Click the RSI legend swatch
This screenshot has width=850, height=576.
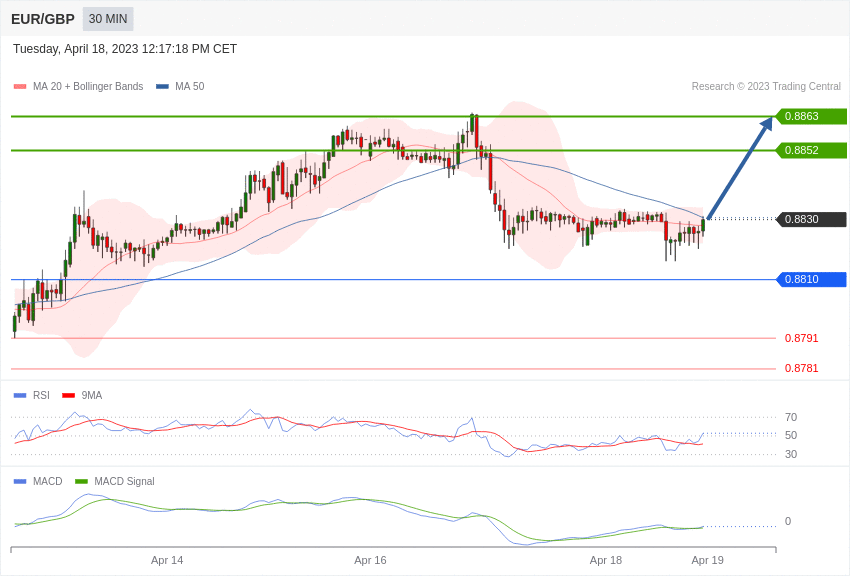(20, 396)
